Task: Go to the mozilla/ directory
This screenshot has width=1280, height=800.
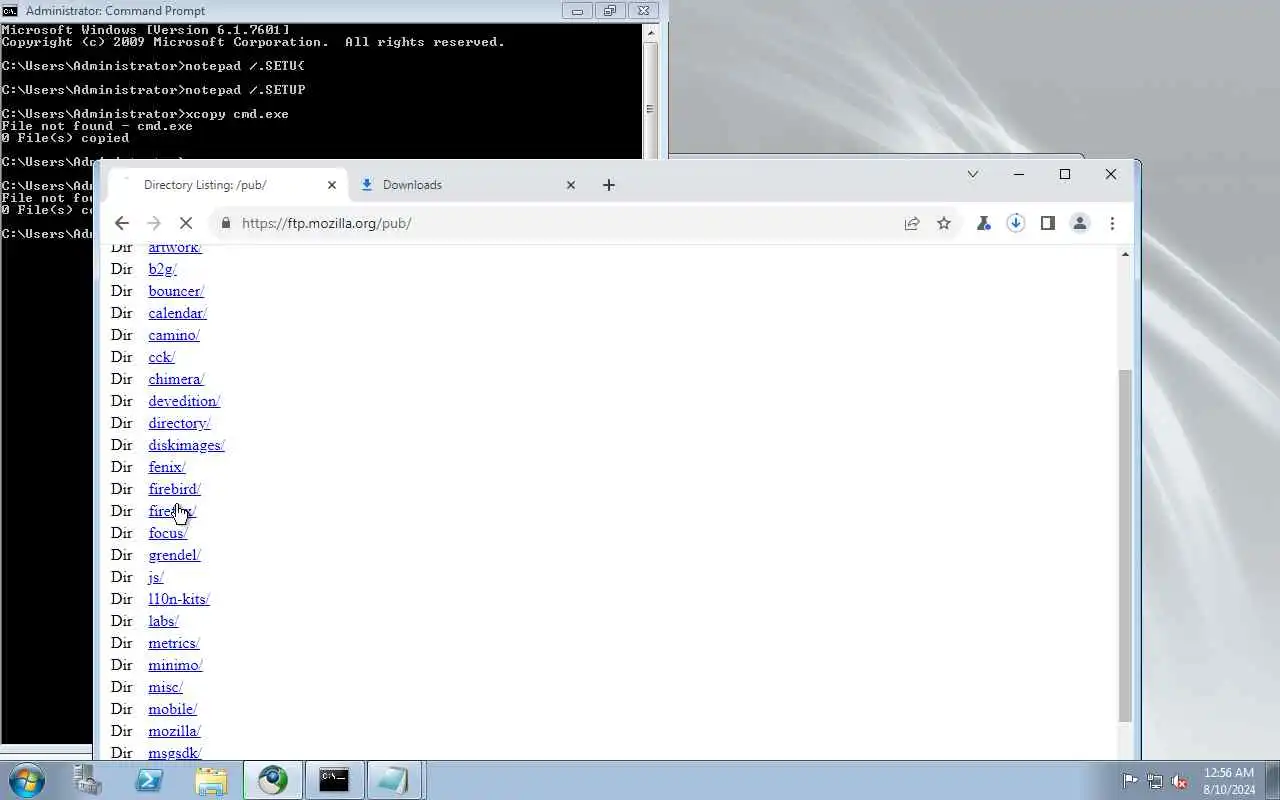Action: 175,731
